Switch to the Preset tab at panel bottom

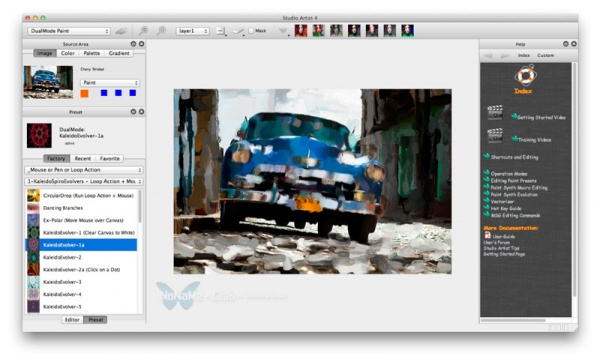[96, 320]
